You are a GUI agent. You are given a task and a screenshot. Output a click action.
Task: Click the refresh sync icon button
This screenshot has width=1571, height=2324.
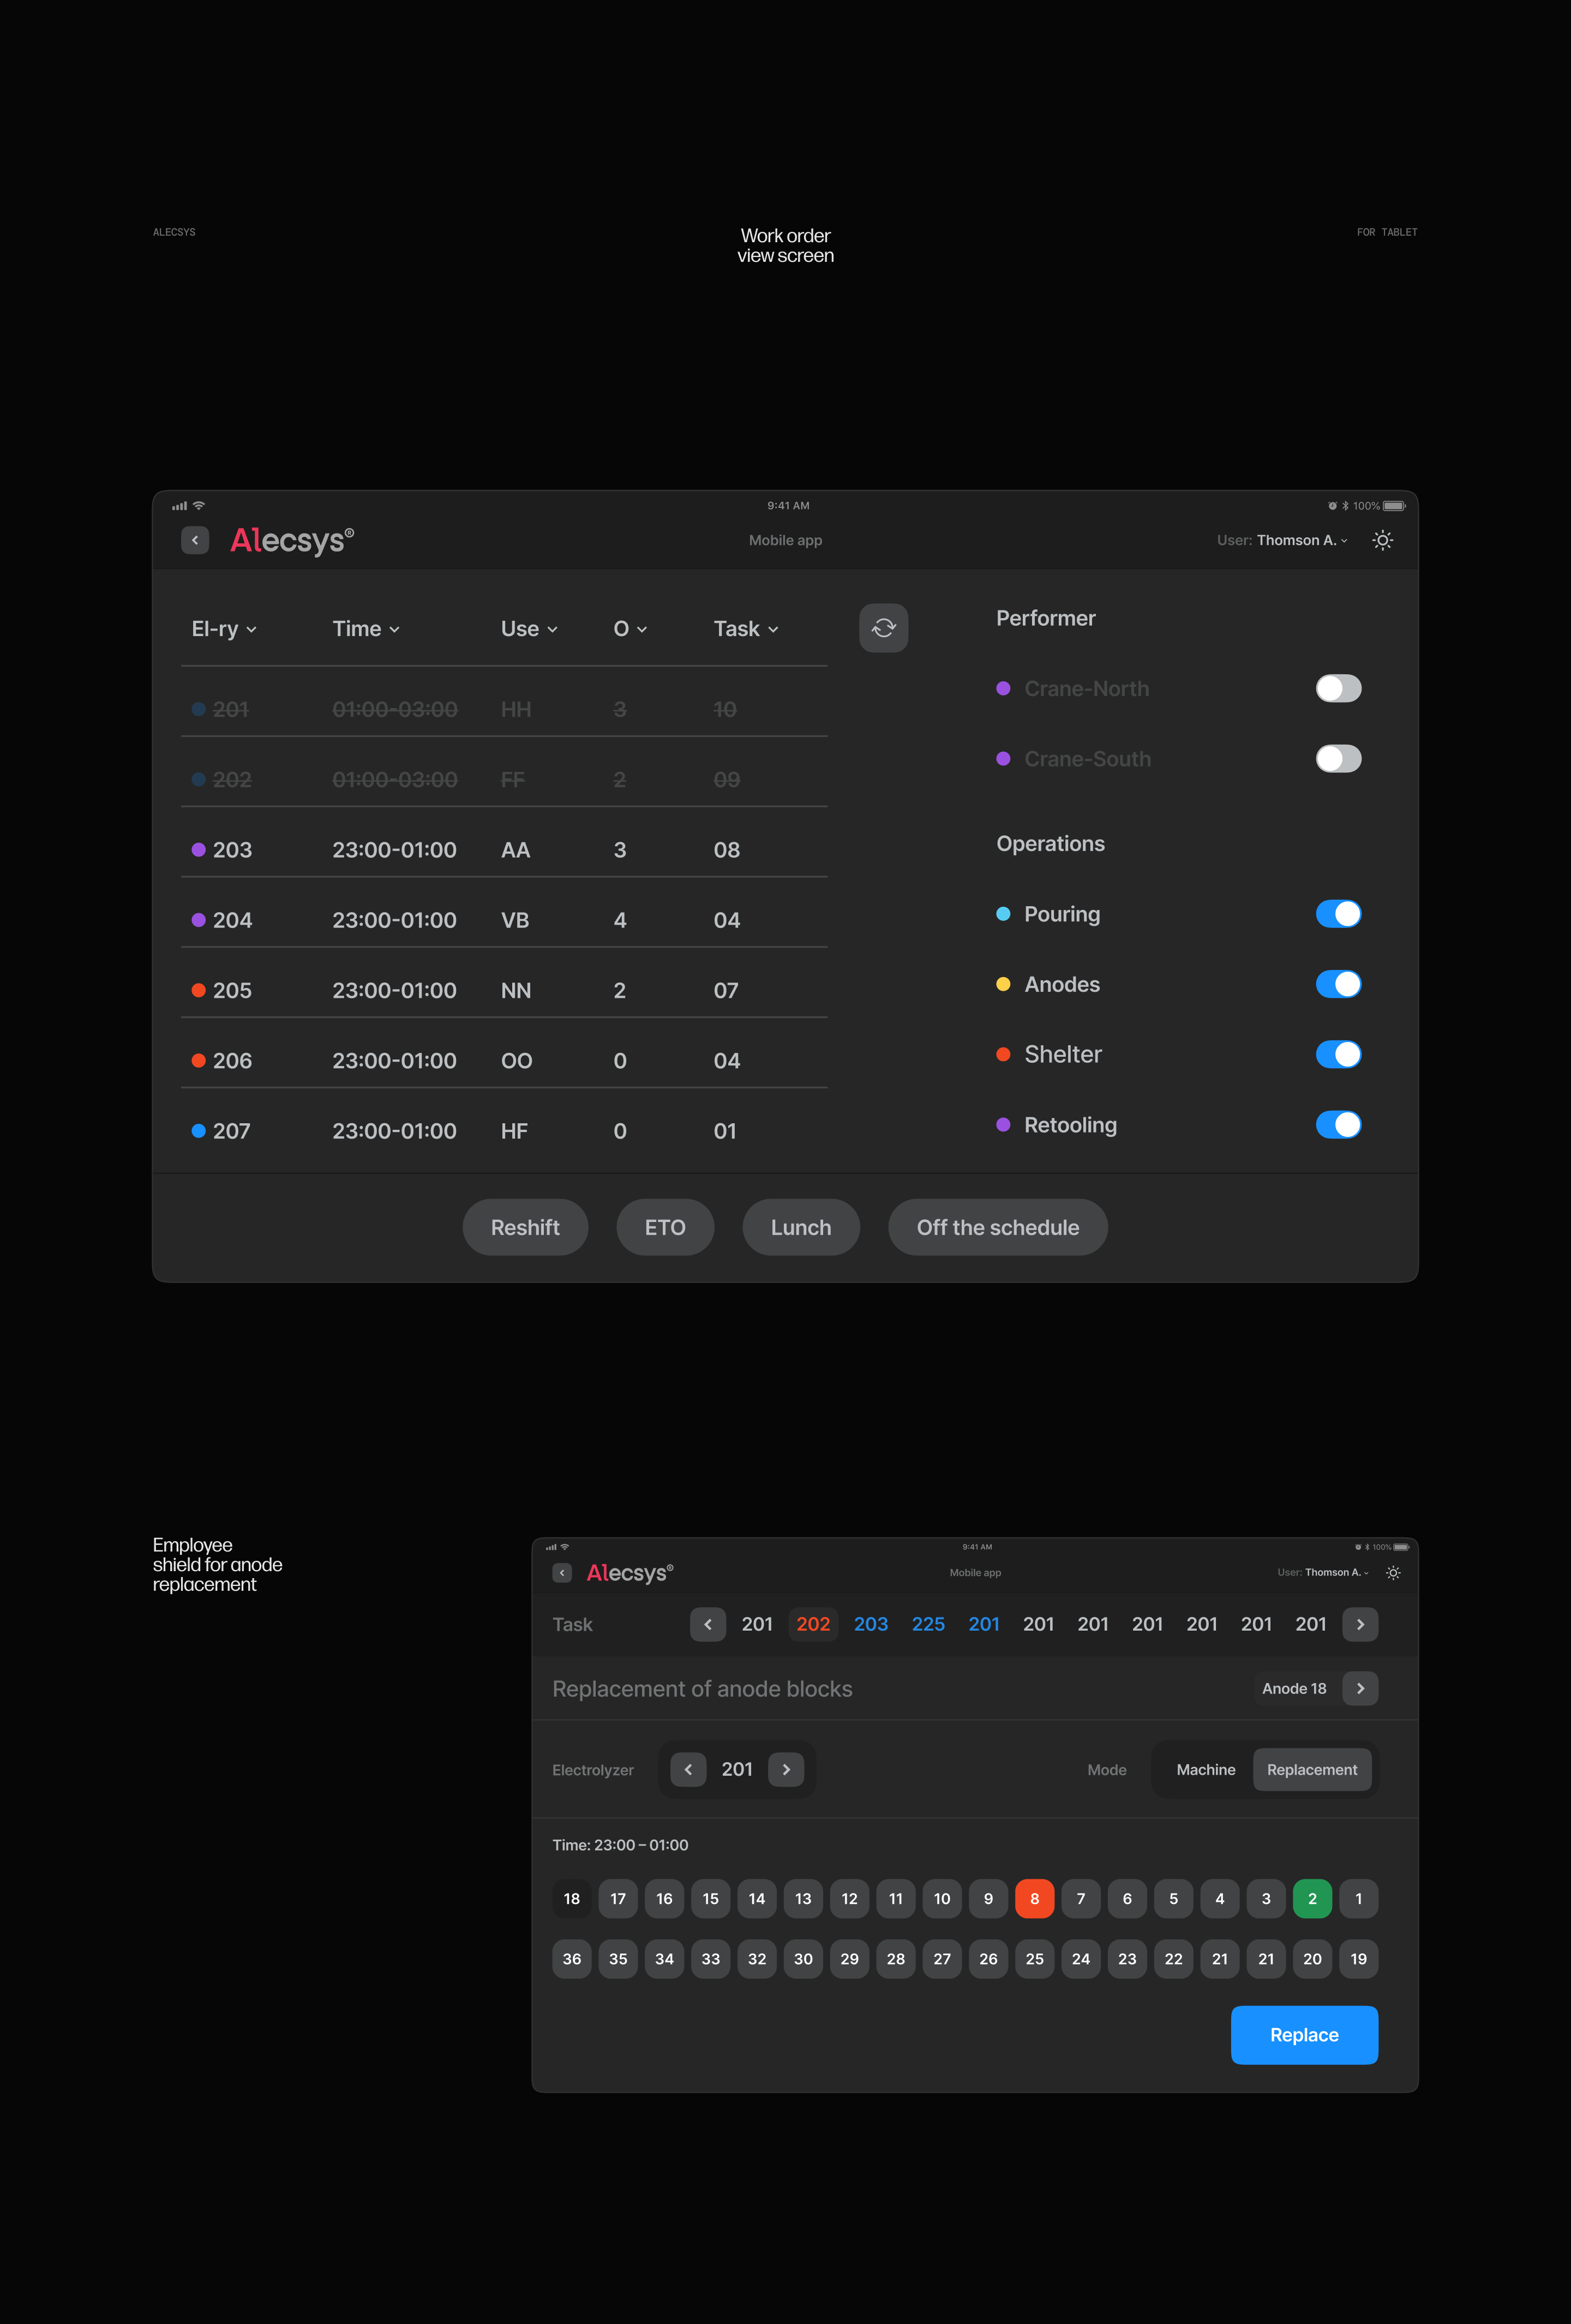click(883, 628)
